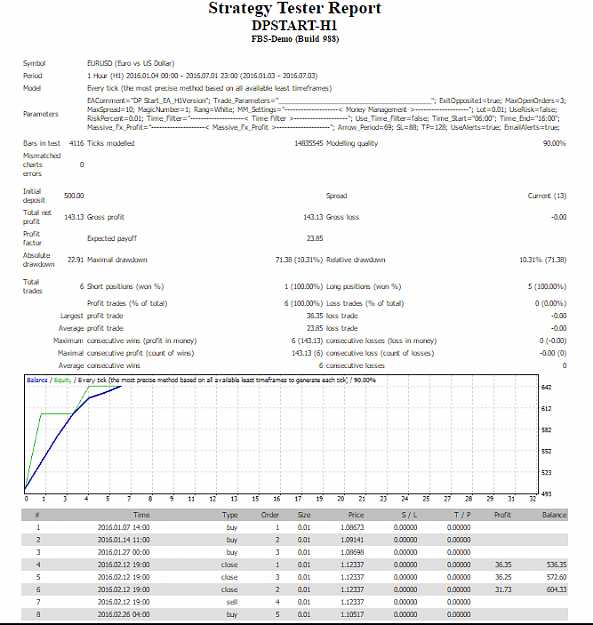
Task: Click the 'sell' type cell in row 7
Action: coord(232,602)
